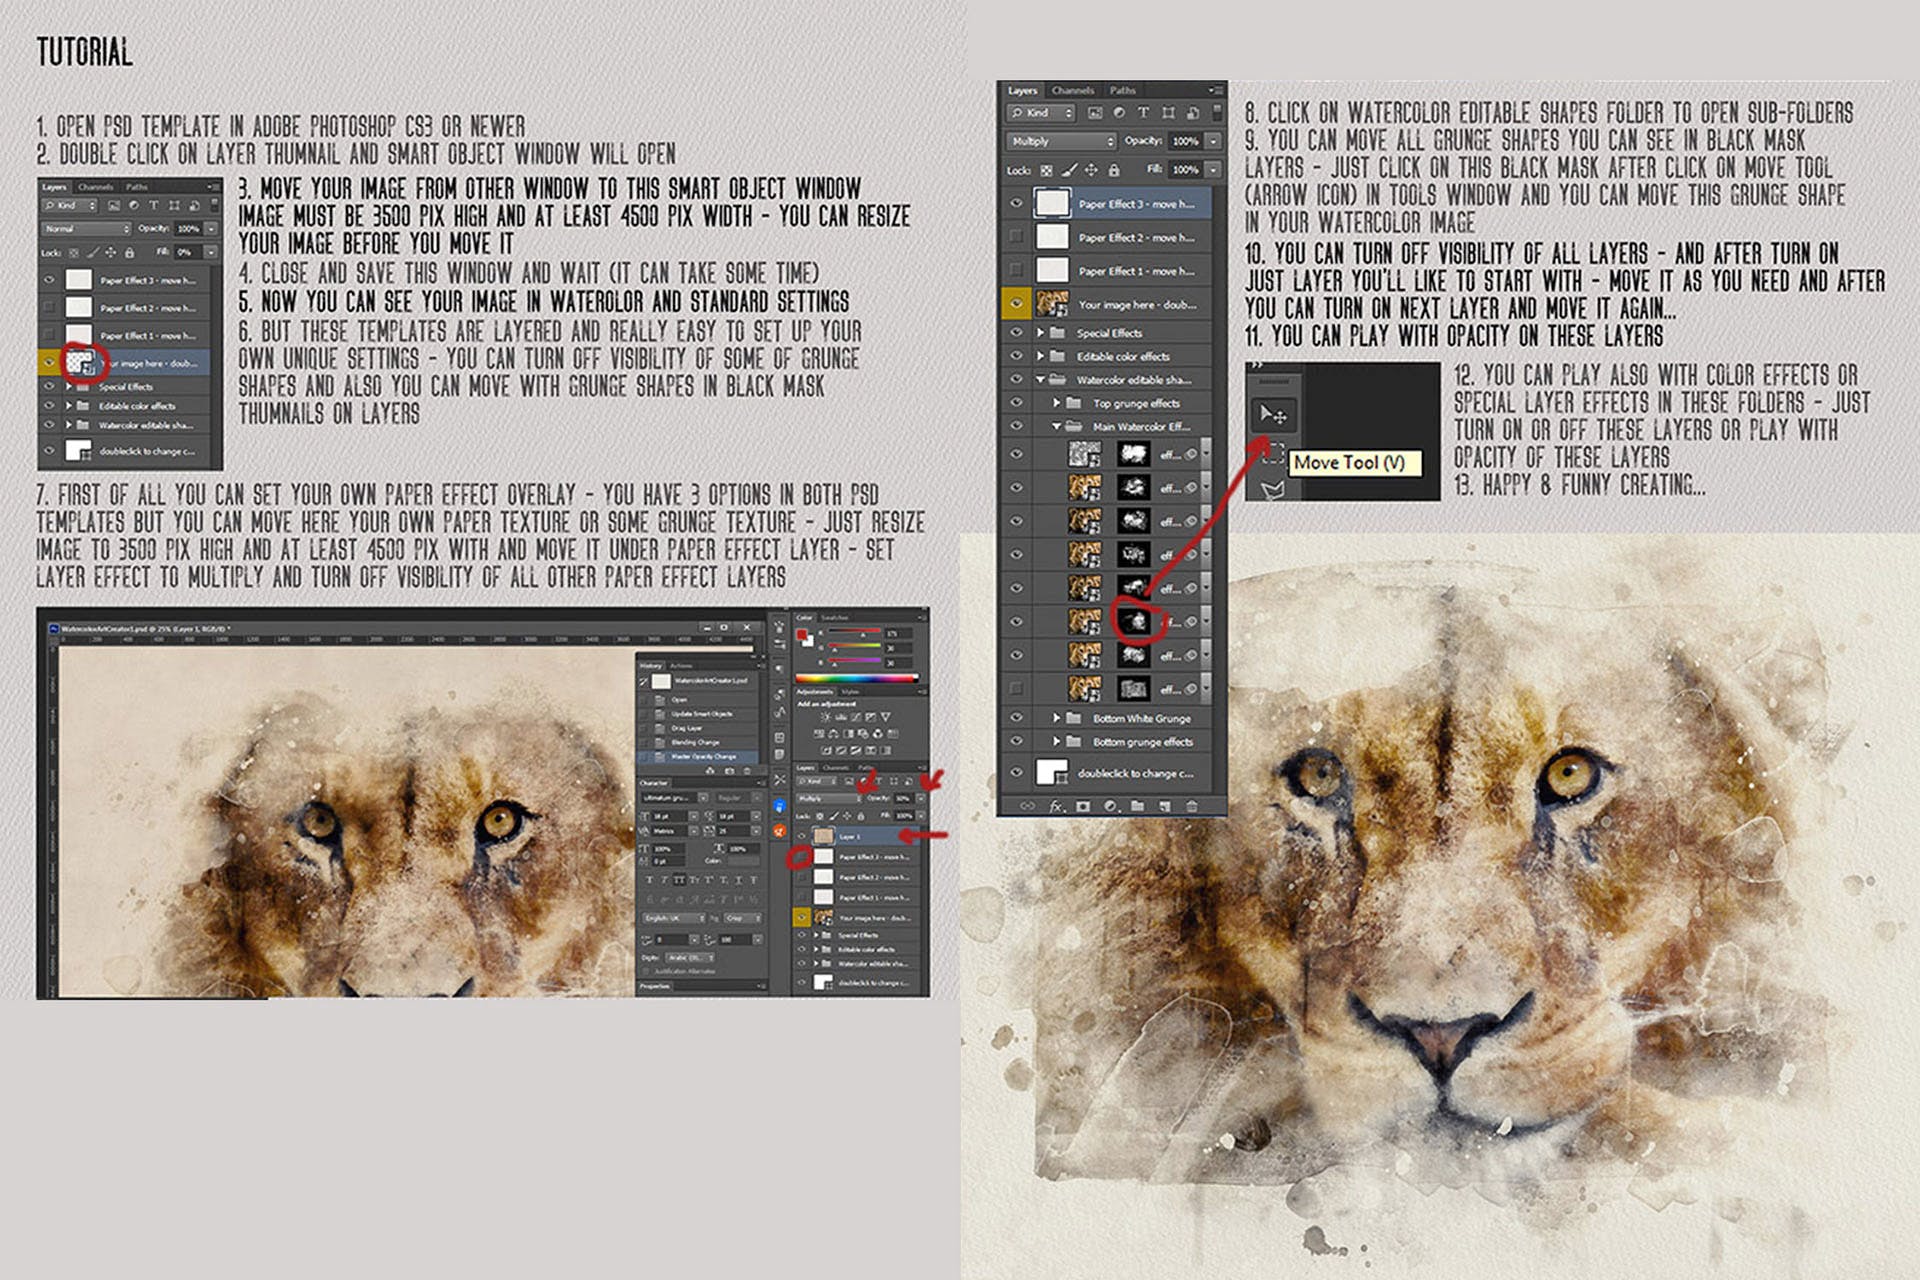Screen dimensions: 1920x1280
Task: Click the type filter T icon in the Kind row
Action: point(1144,112)
